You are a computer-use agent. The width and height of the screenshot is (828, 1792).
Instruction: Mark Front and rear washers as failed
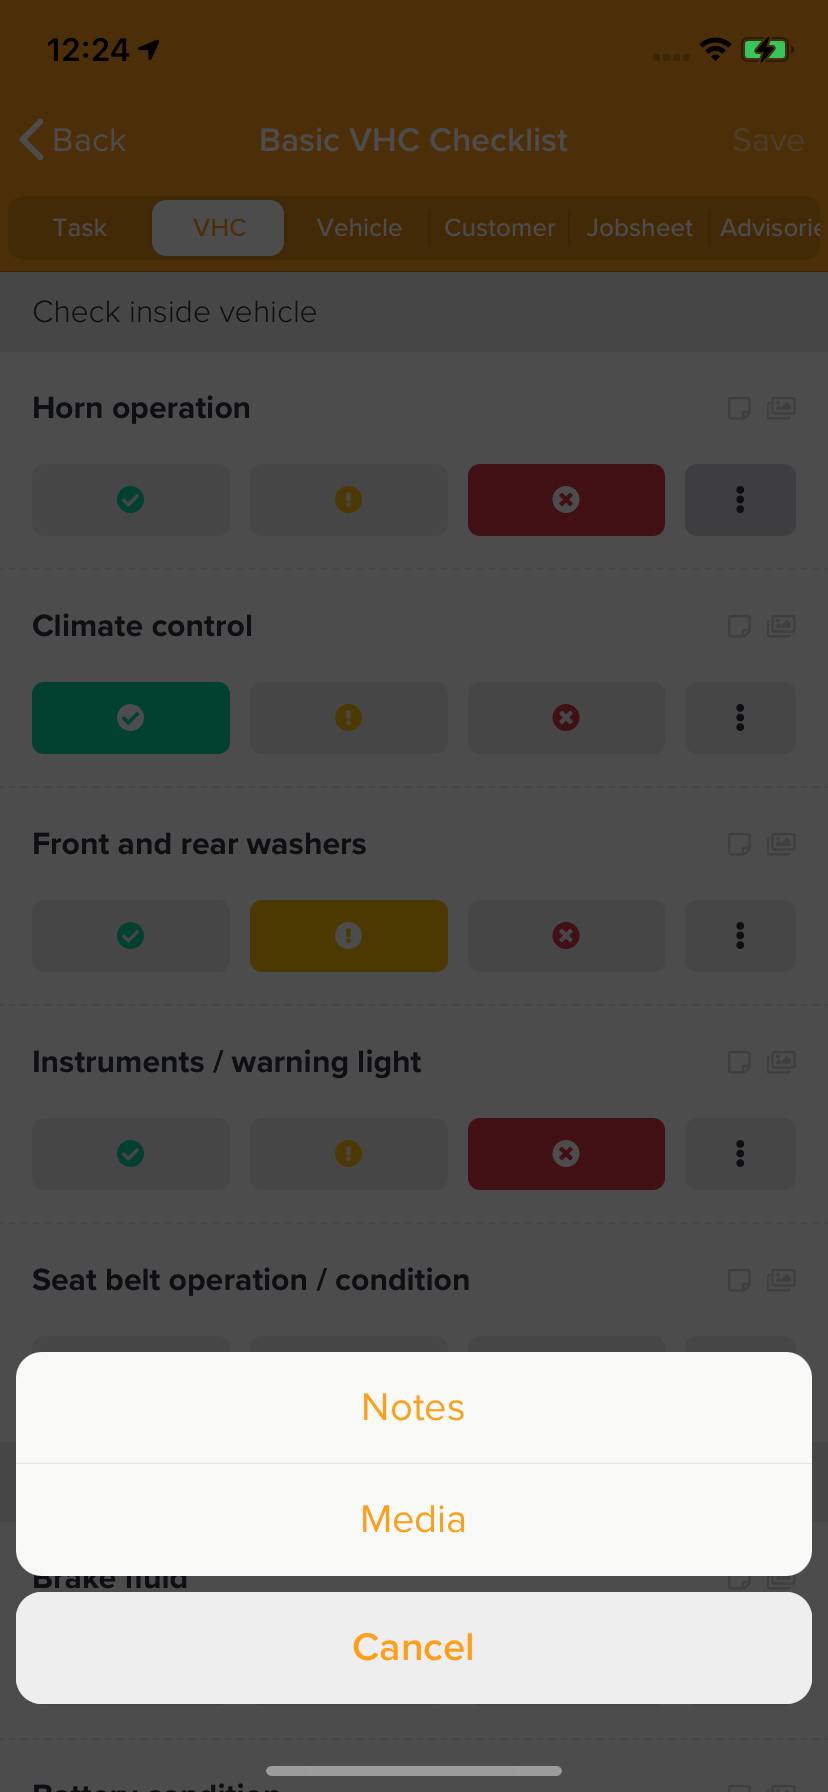(566, 936)
